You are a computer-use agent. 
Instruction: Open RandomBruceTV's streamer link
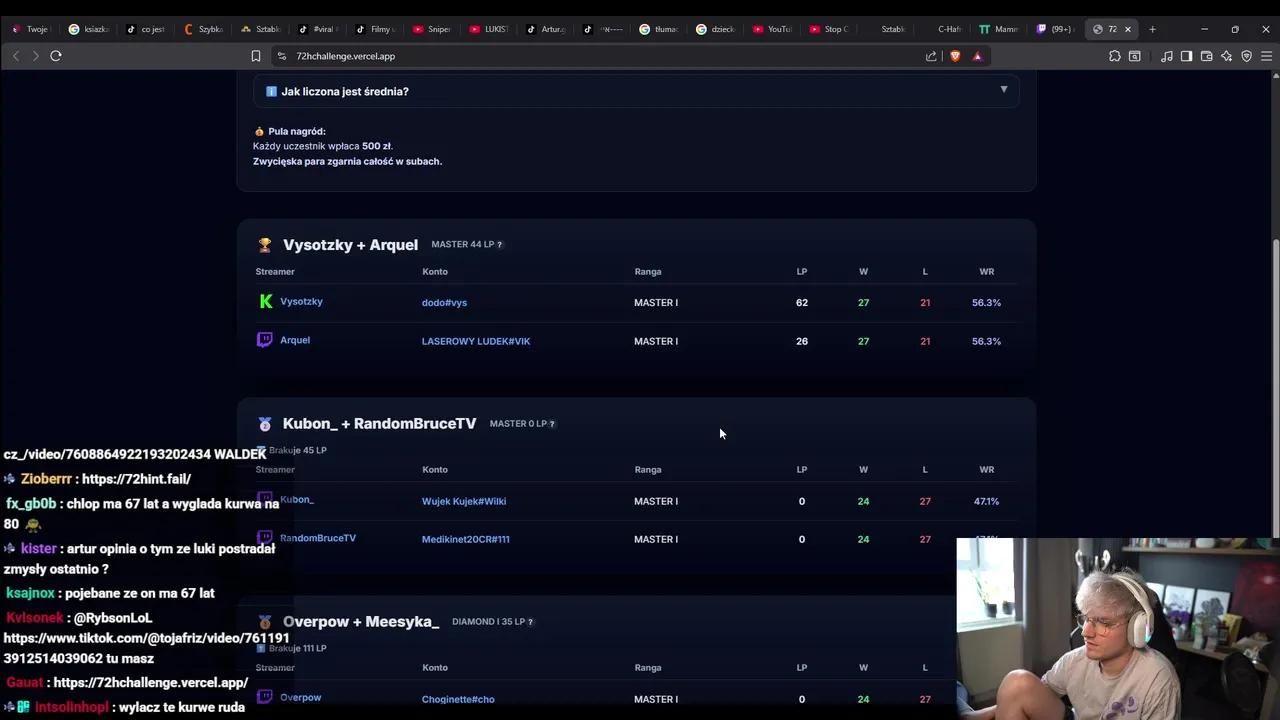318,538
